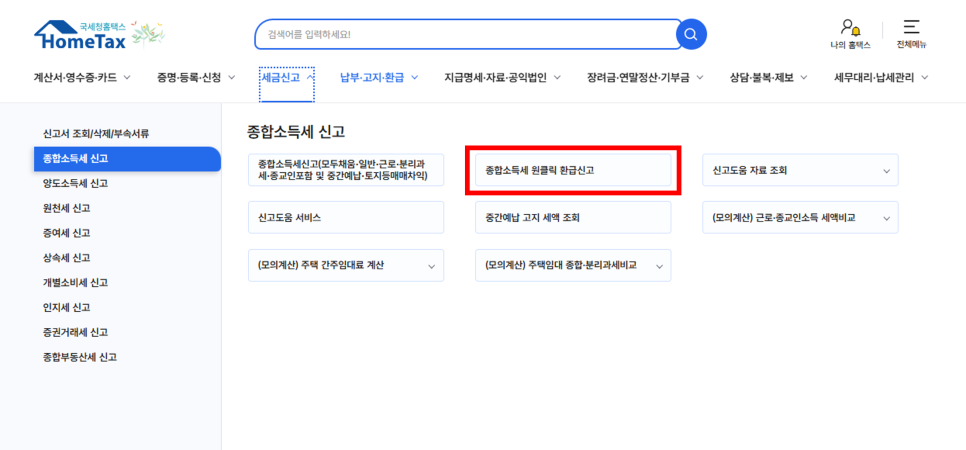Select 증권거래세 신고 sidebar item
Image resolution: width=966 pixels, height=450 pixels.
75,332
